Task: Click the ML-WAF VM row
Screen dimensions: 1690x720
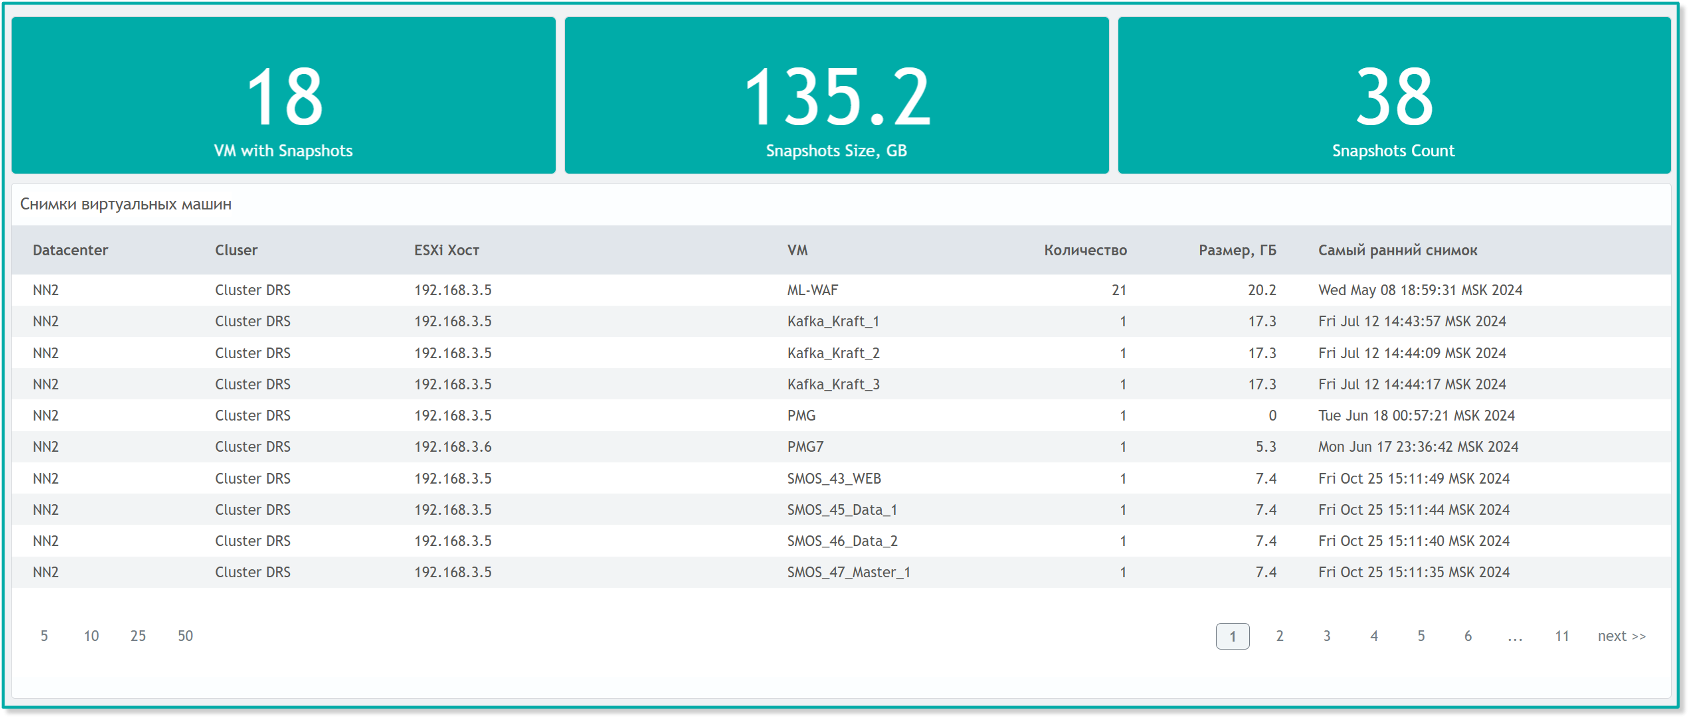Action: 812,290
